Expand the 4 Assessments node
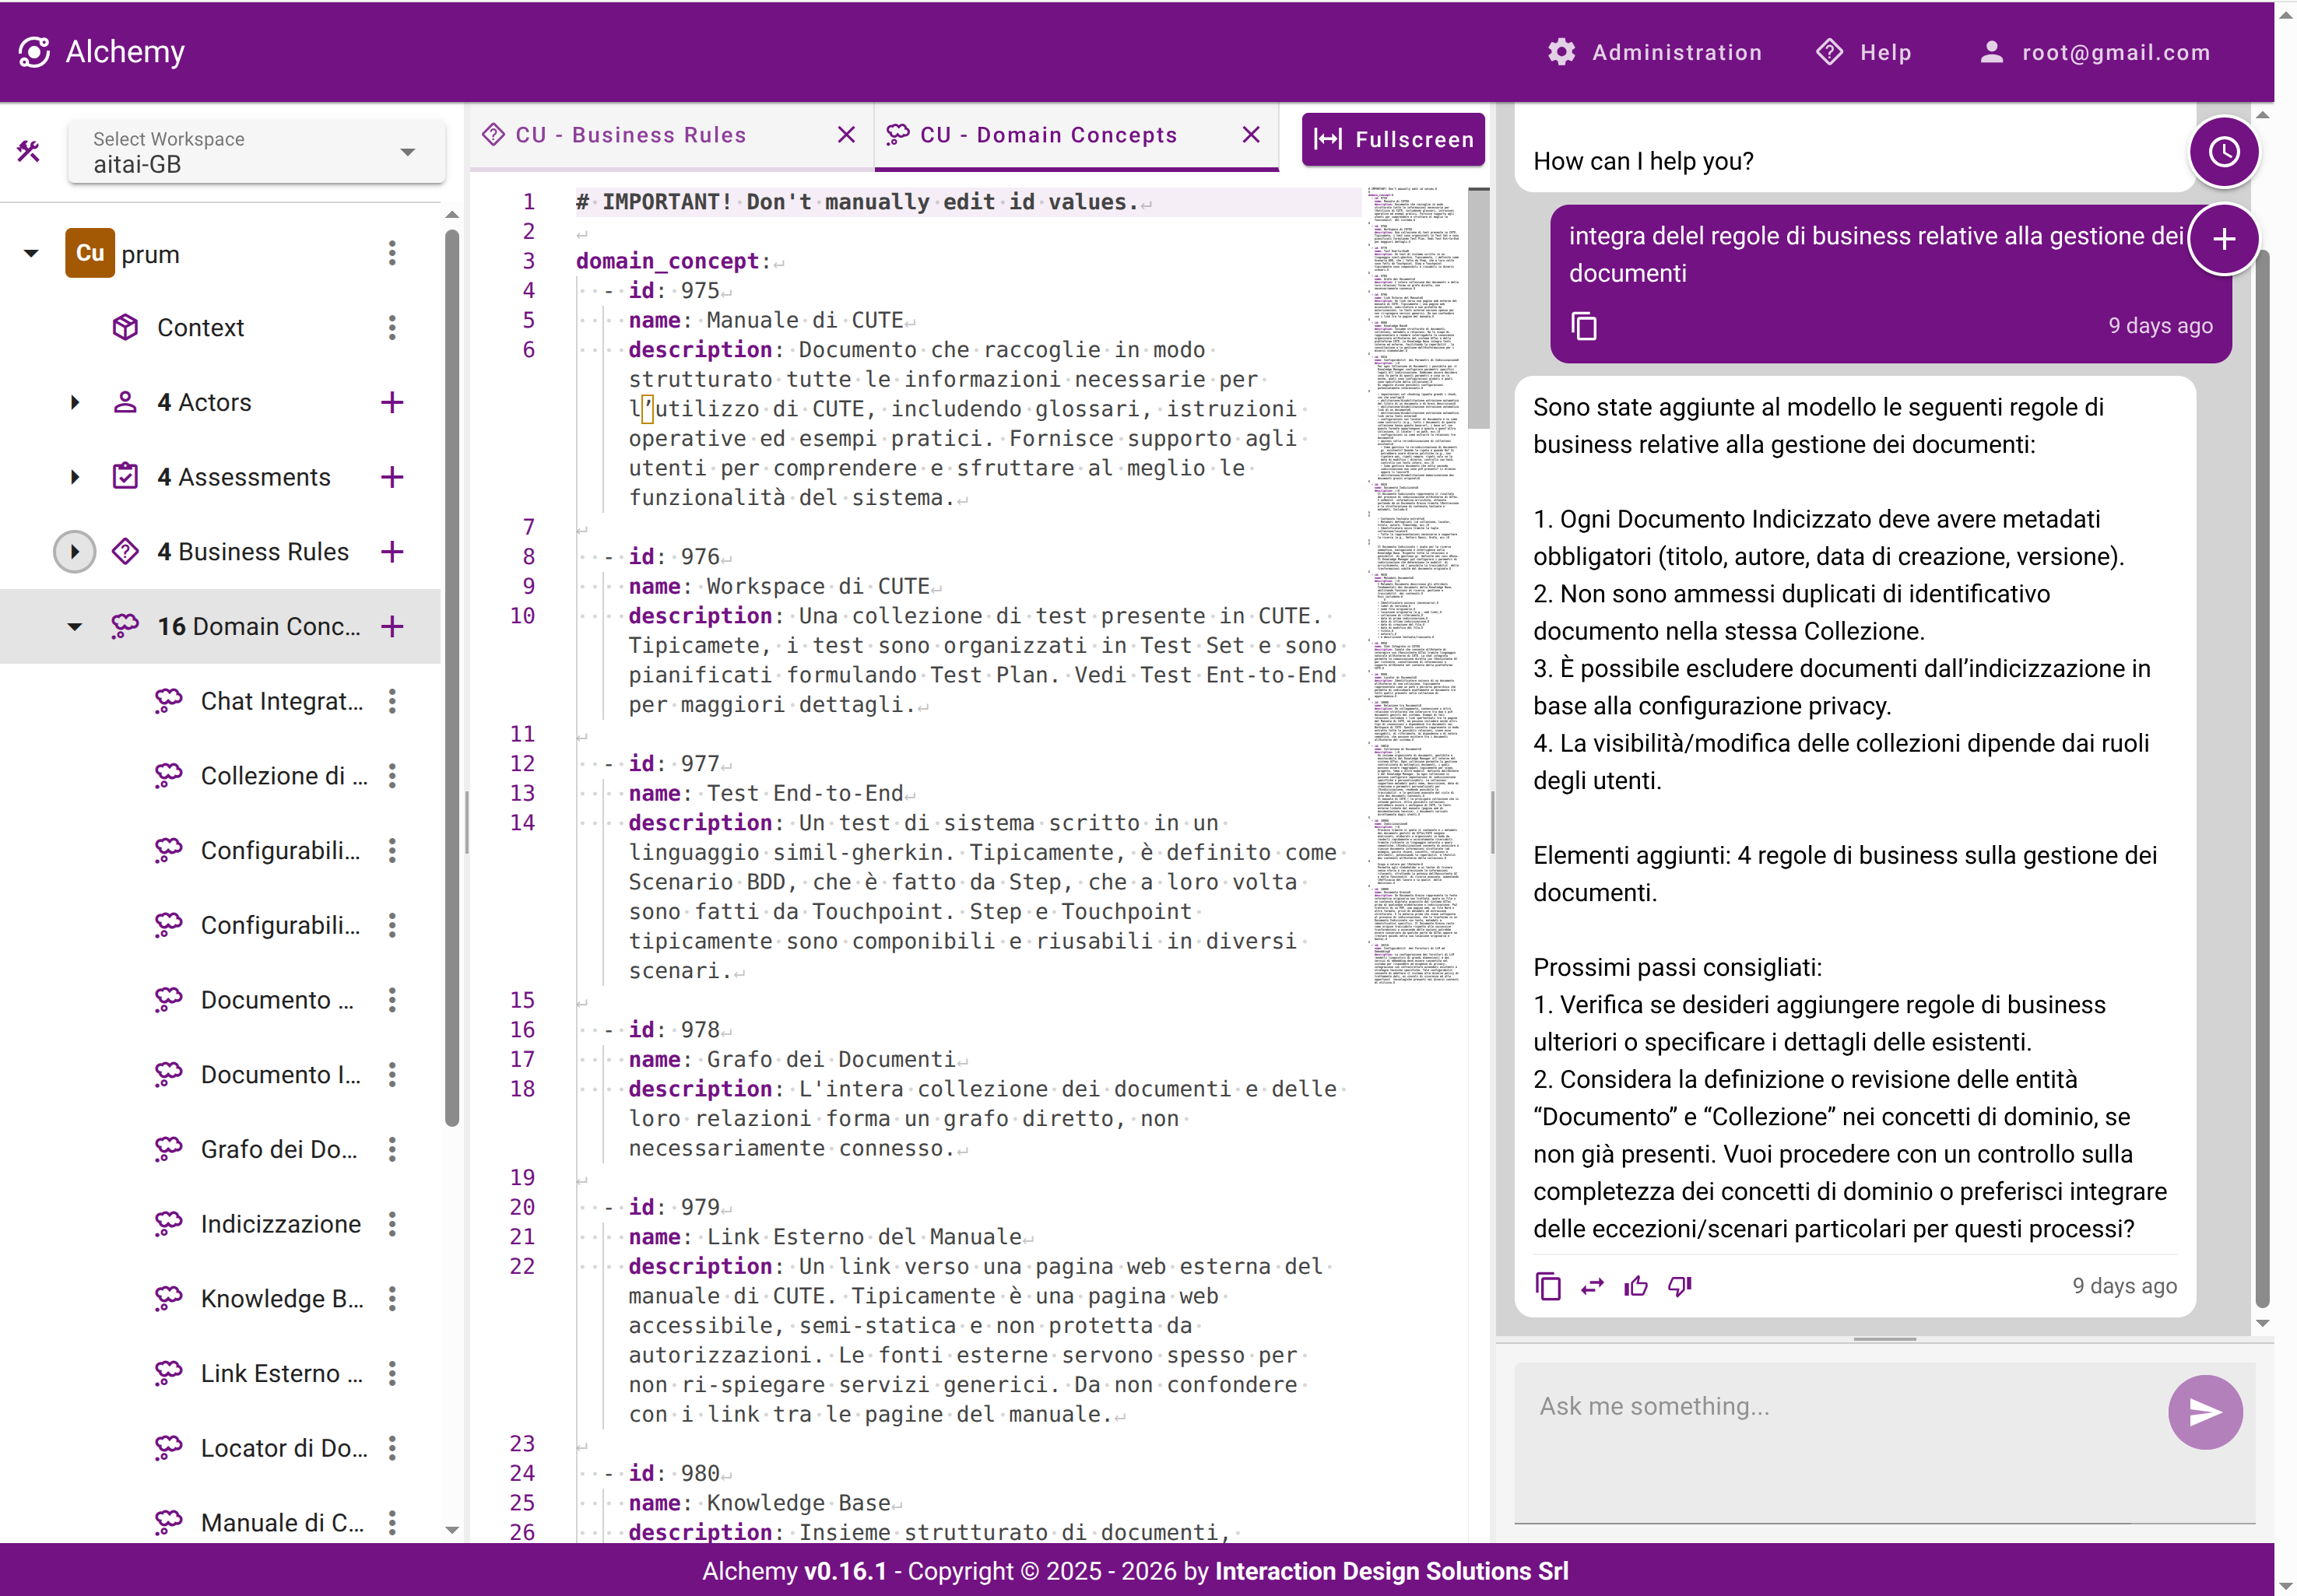This screenshot has height=1596, width=2297. [75, 477]
